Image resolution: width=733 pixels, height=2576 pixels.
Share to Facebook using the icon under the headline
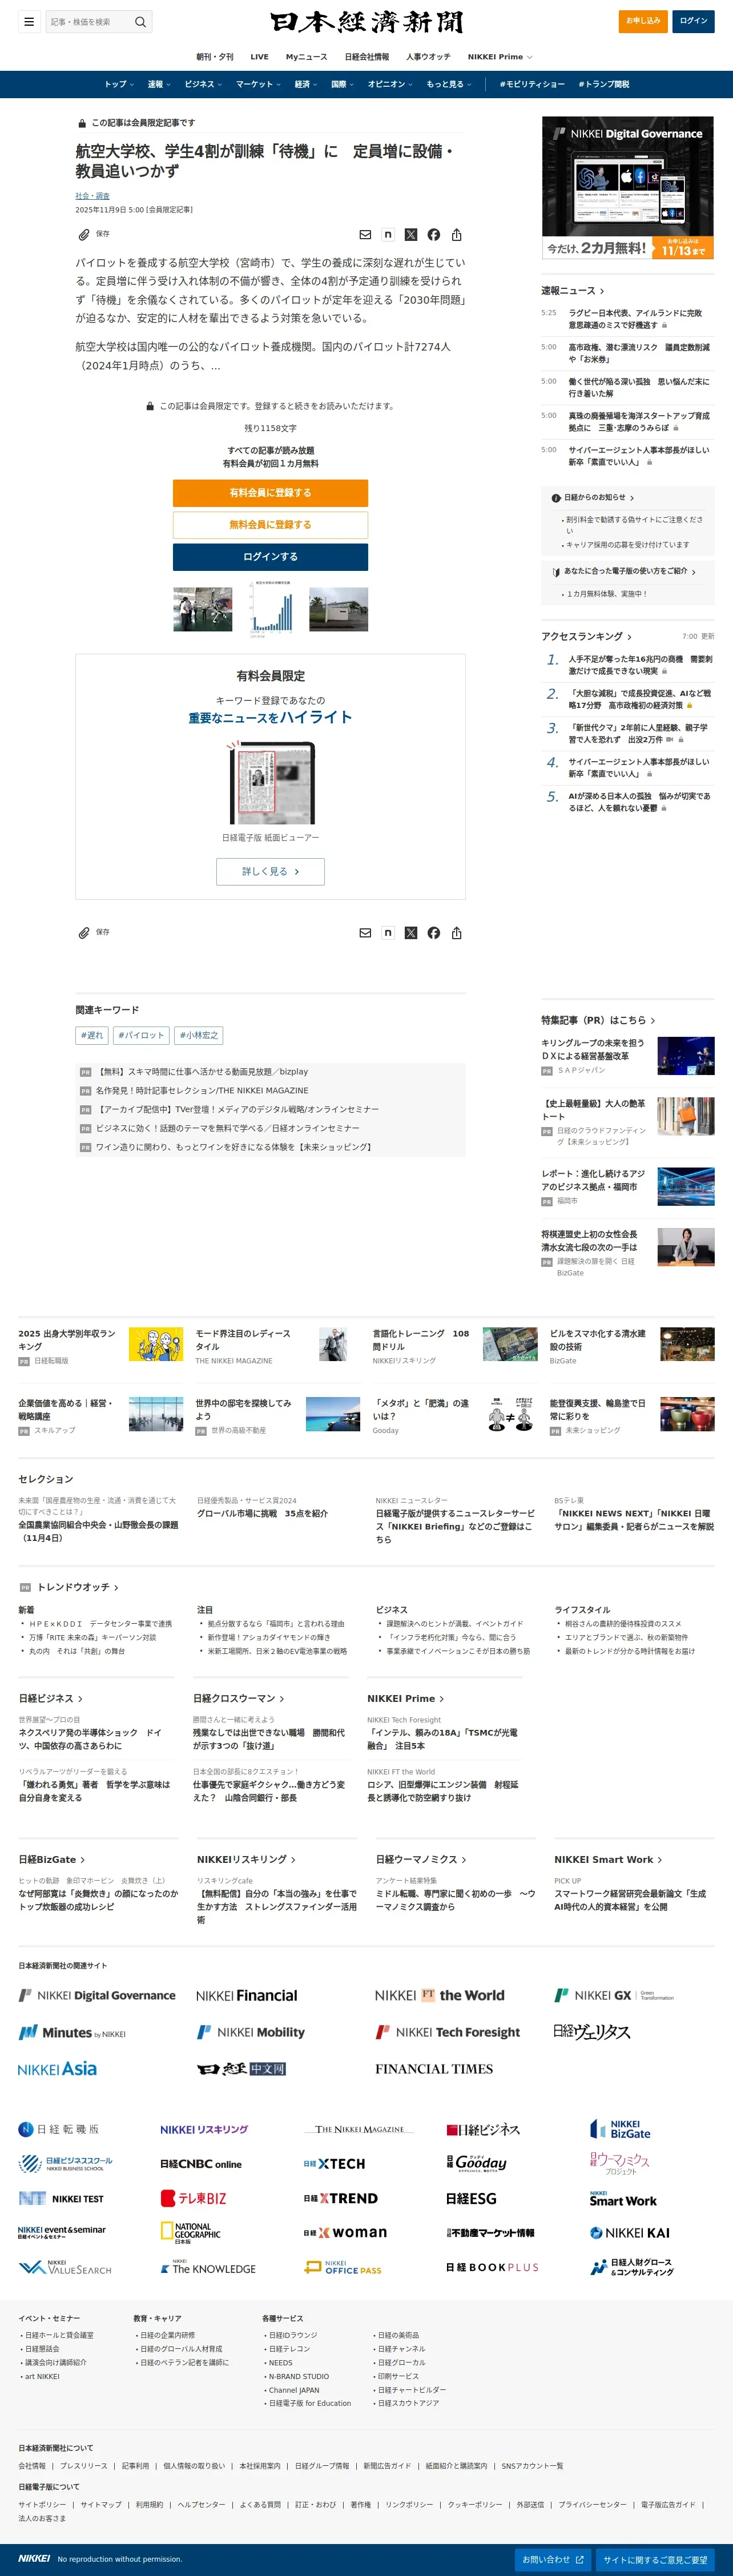(434, 234)
